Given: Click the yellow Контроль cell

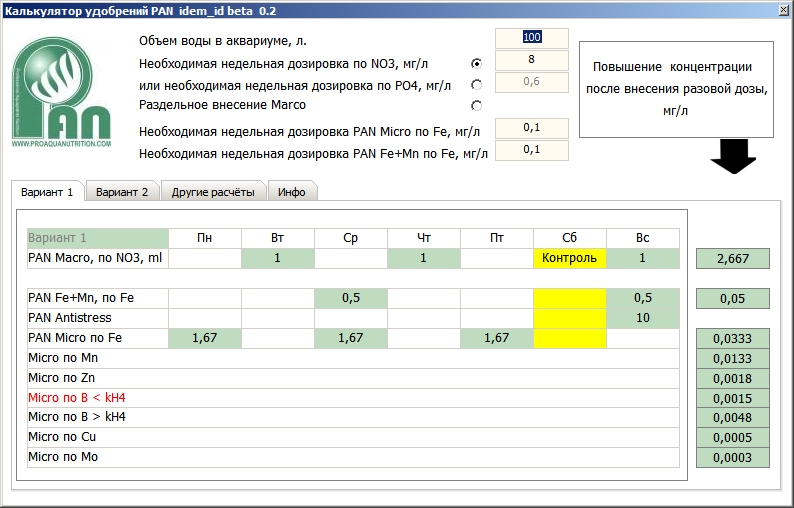Looking at the screenshot, I should [569, 258].
